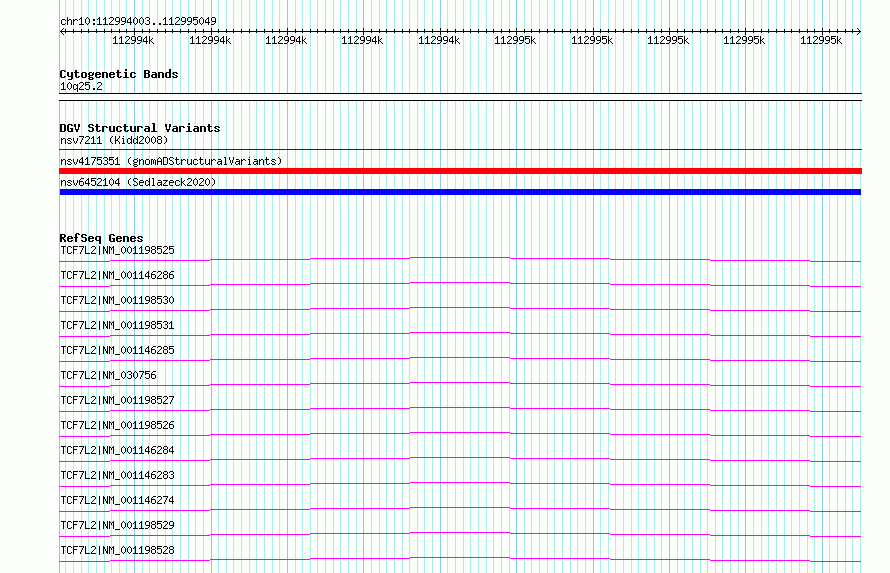Select the TCF7L2|NM_001146284 label
Viewport: 890px width, 573px height.
point(117,450)
